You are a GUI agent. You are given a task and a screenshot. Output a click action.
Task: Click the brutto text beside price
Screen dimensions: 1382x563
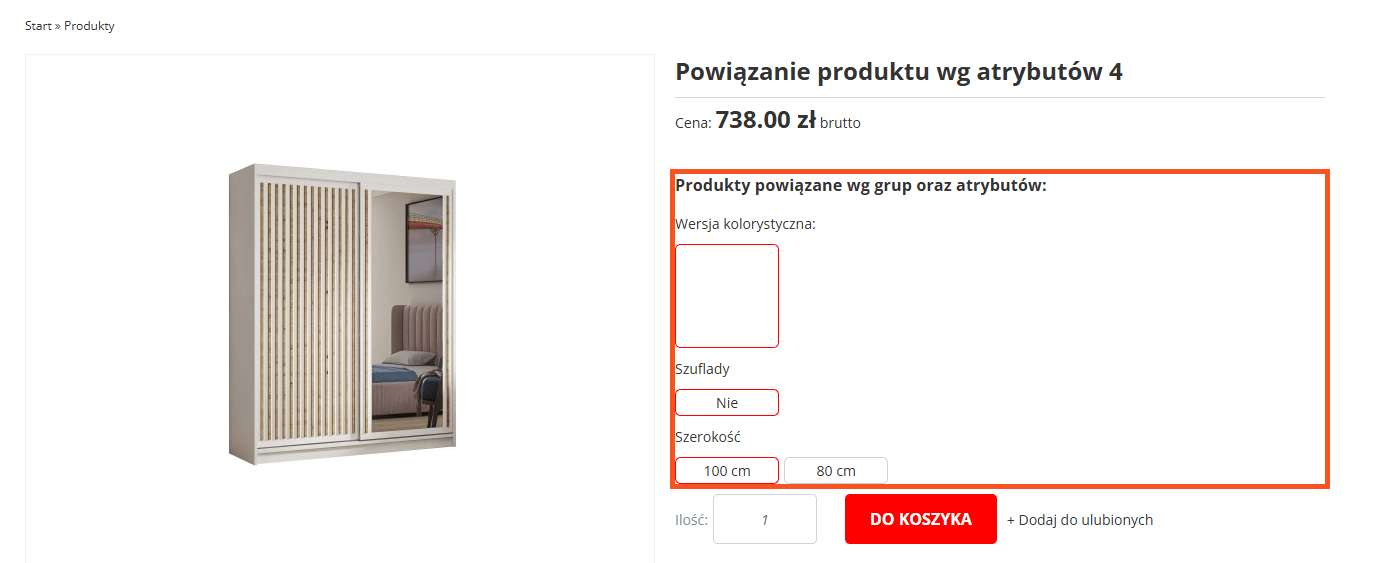click(x=840, y=123)
